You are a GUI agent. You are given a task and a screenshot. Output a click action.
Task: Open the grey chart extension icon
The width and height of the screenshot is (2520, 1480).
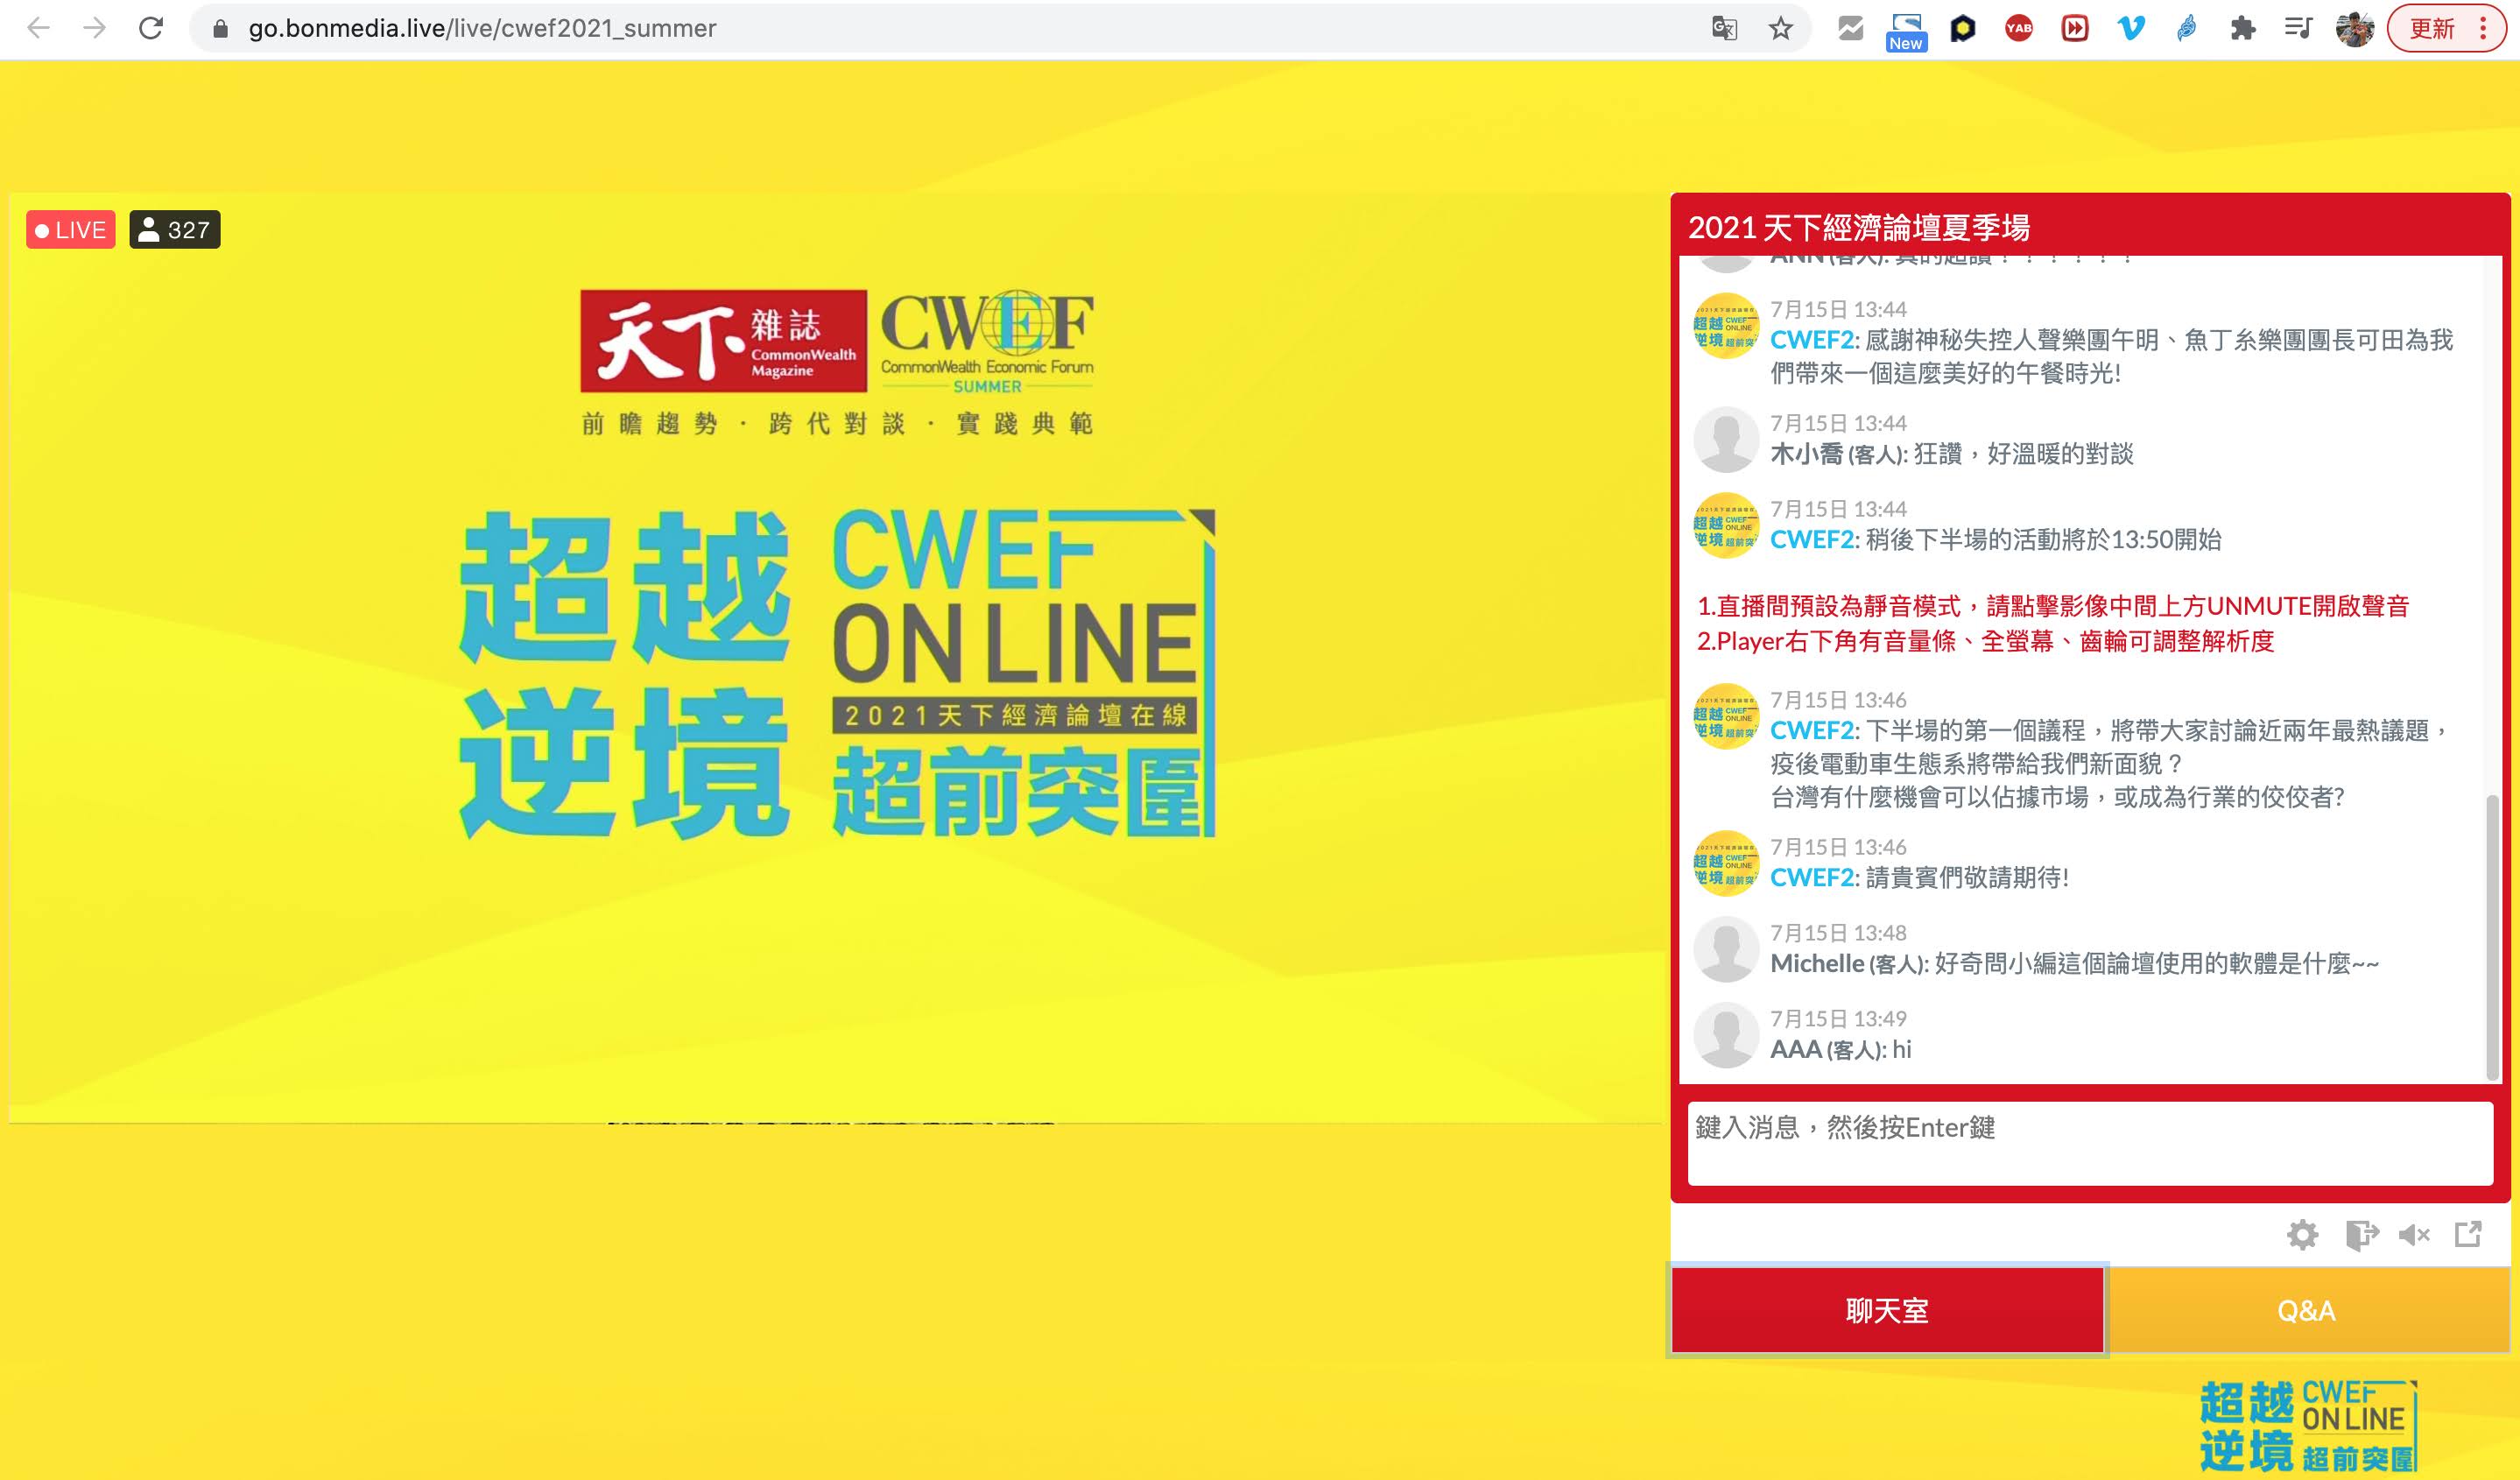(x=1851, y=28)
